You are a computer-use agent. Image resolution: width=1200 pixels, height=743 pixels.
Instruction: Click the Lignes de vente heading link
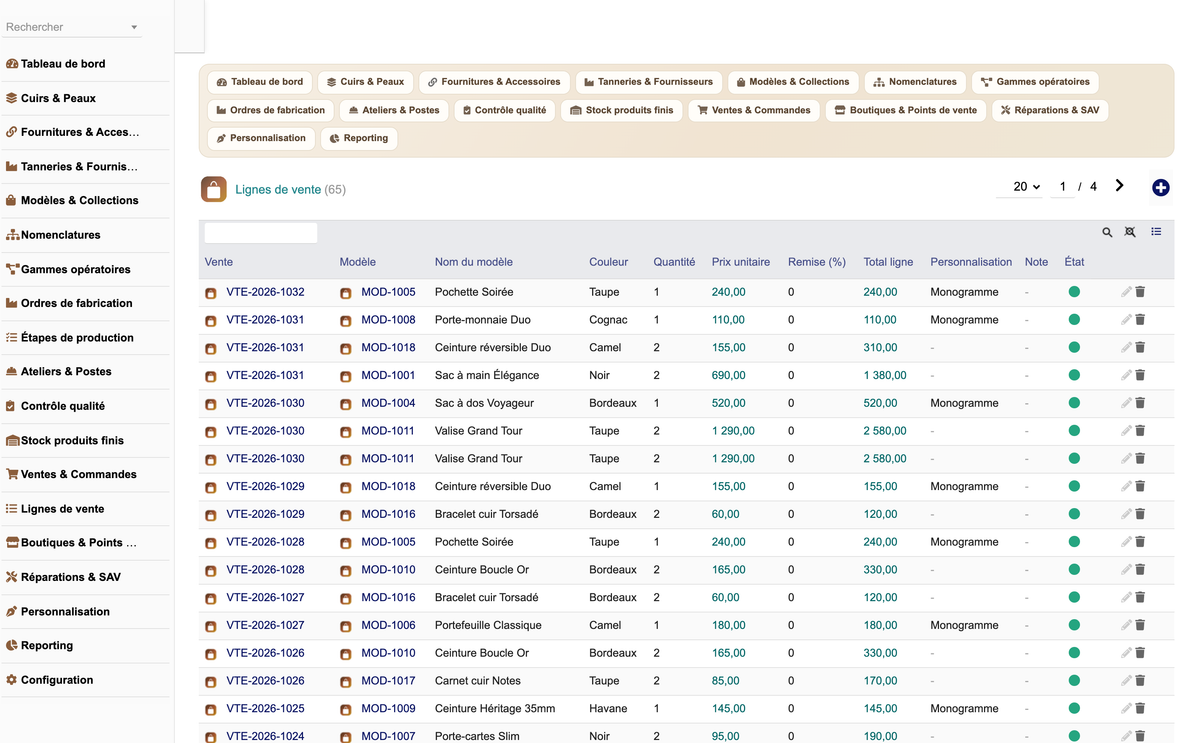[278, 189]
